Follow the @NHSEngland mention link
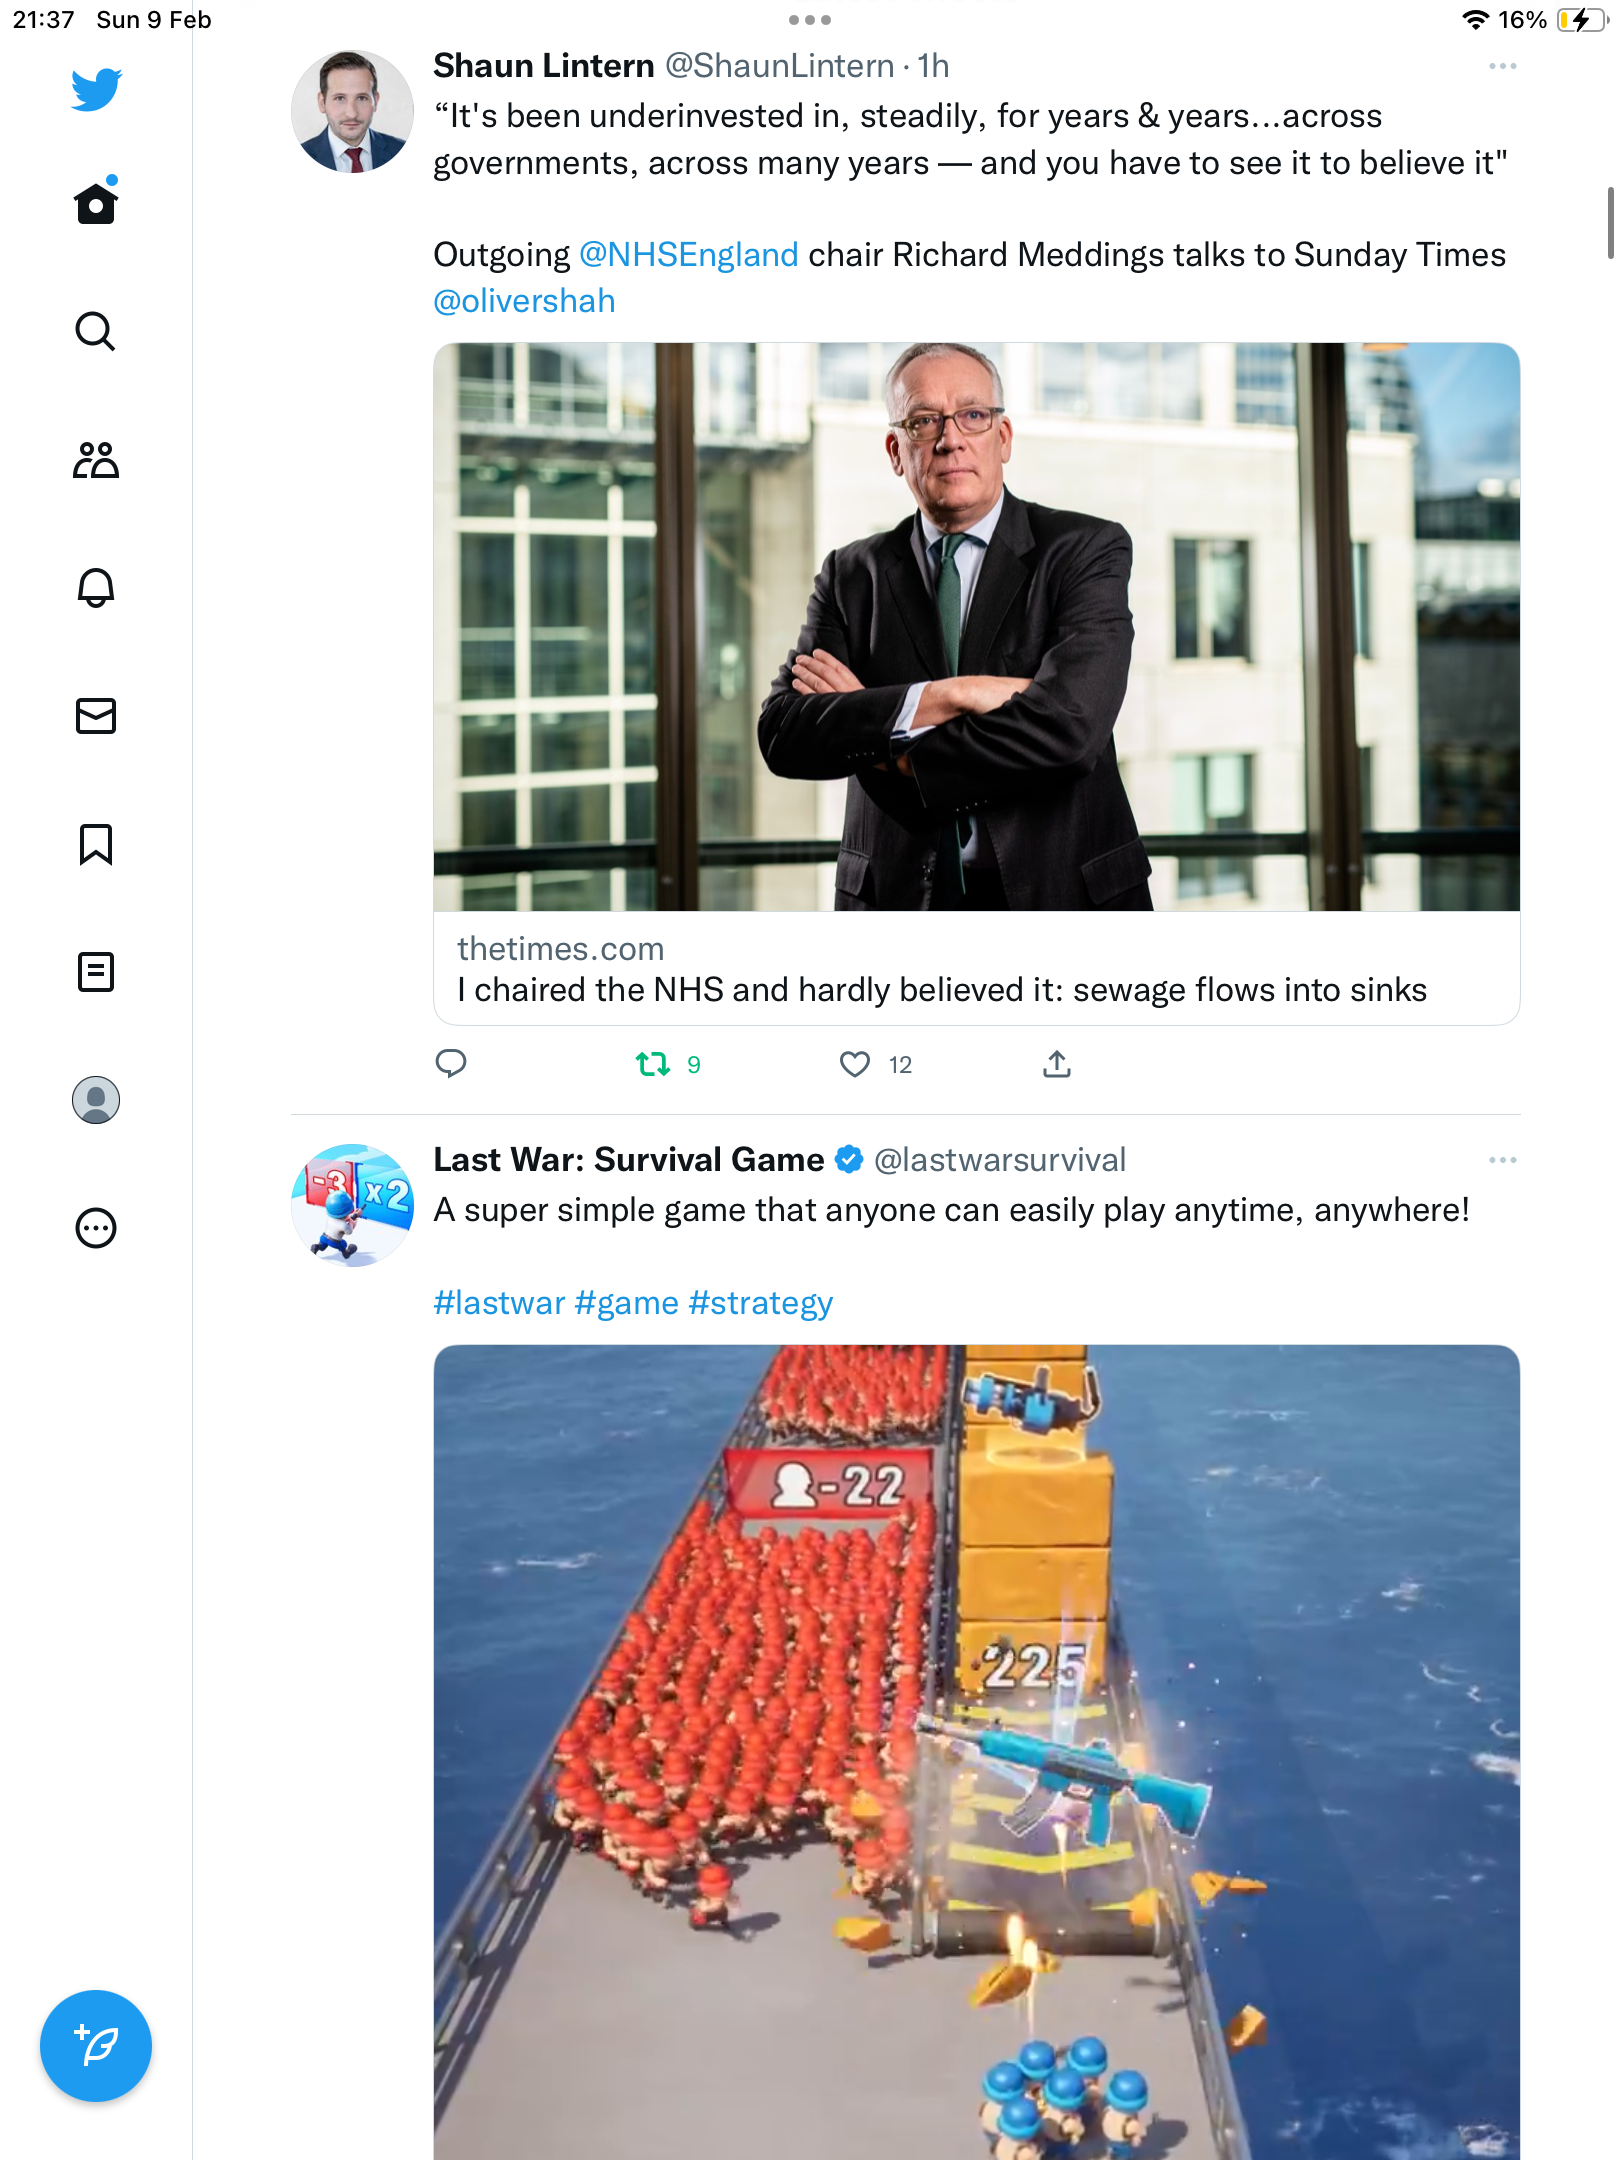 tap(688, 255)
